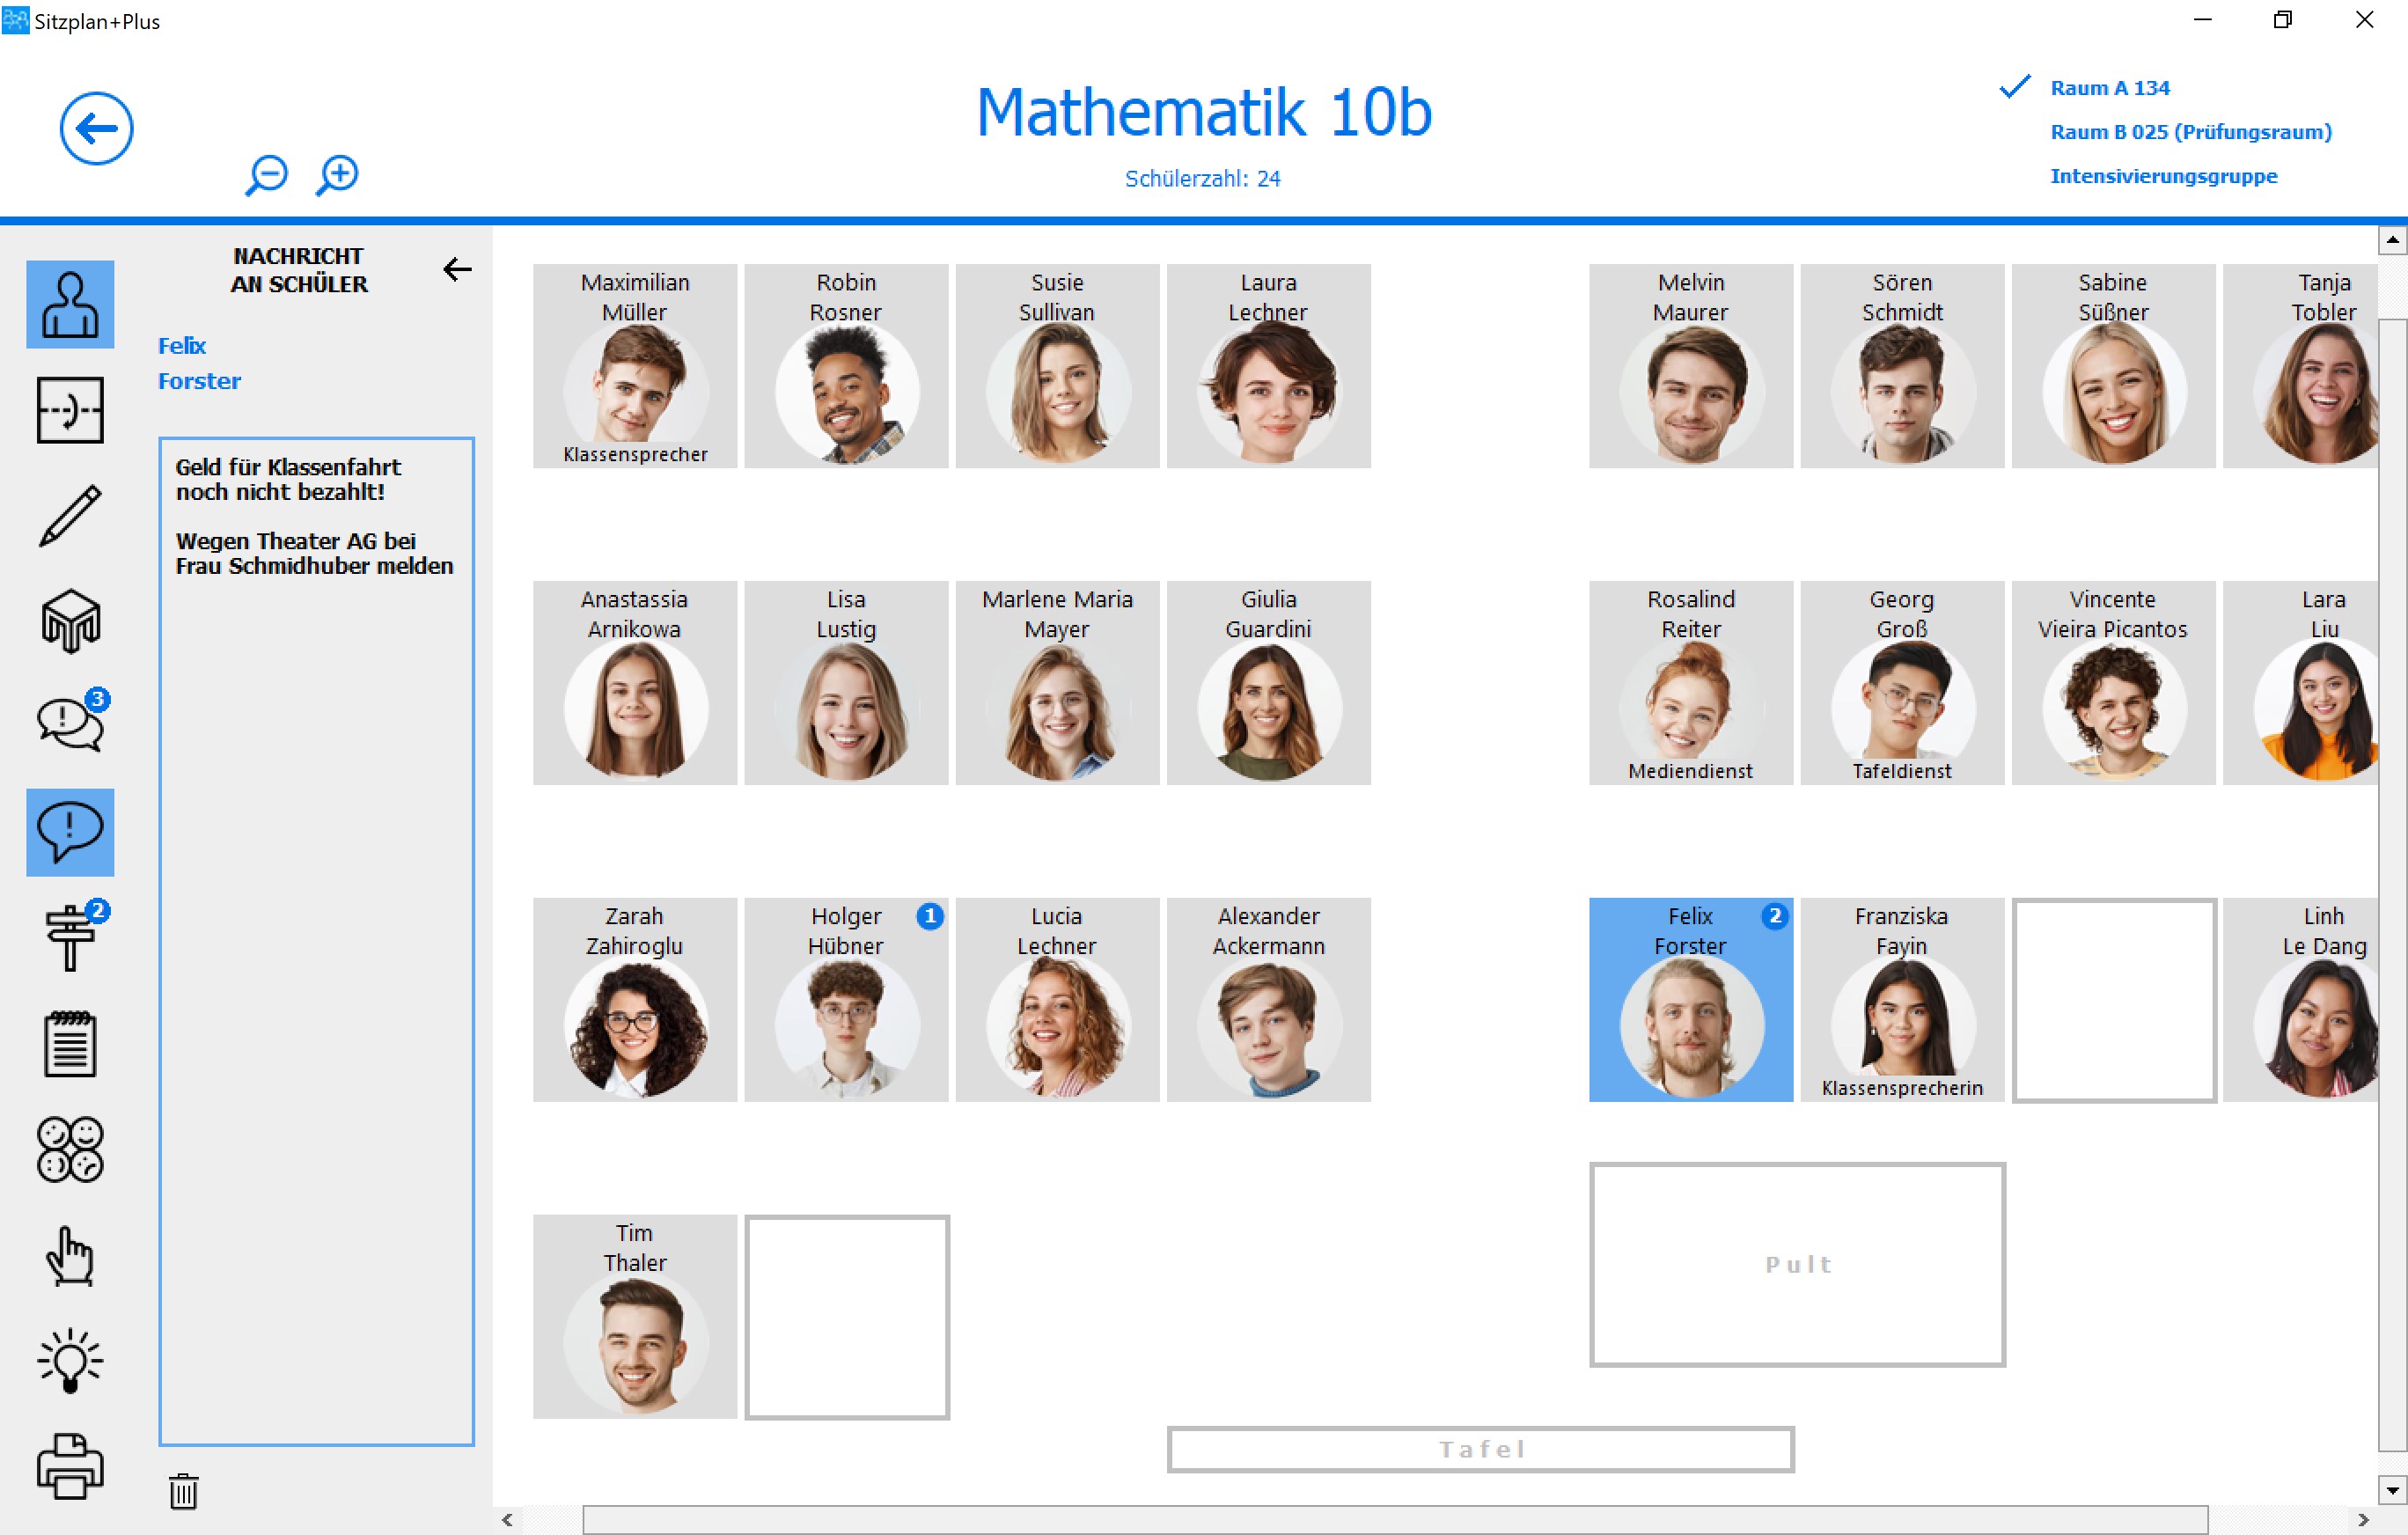Collapse the Nachricht an Schüler panel arrow
The image size is (2408, 1535).
(x=457, y=269)
